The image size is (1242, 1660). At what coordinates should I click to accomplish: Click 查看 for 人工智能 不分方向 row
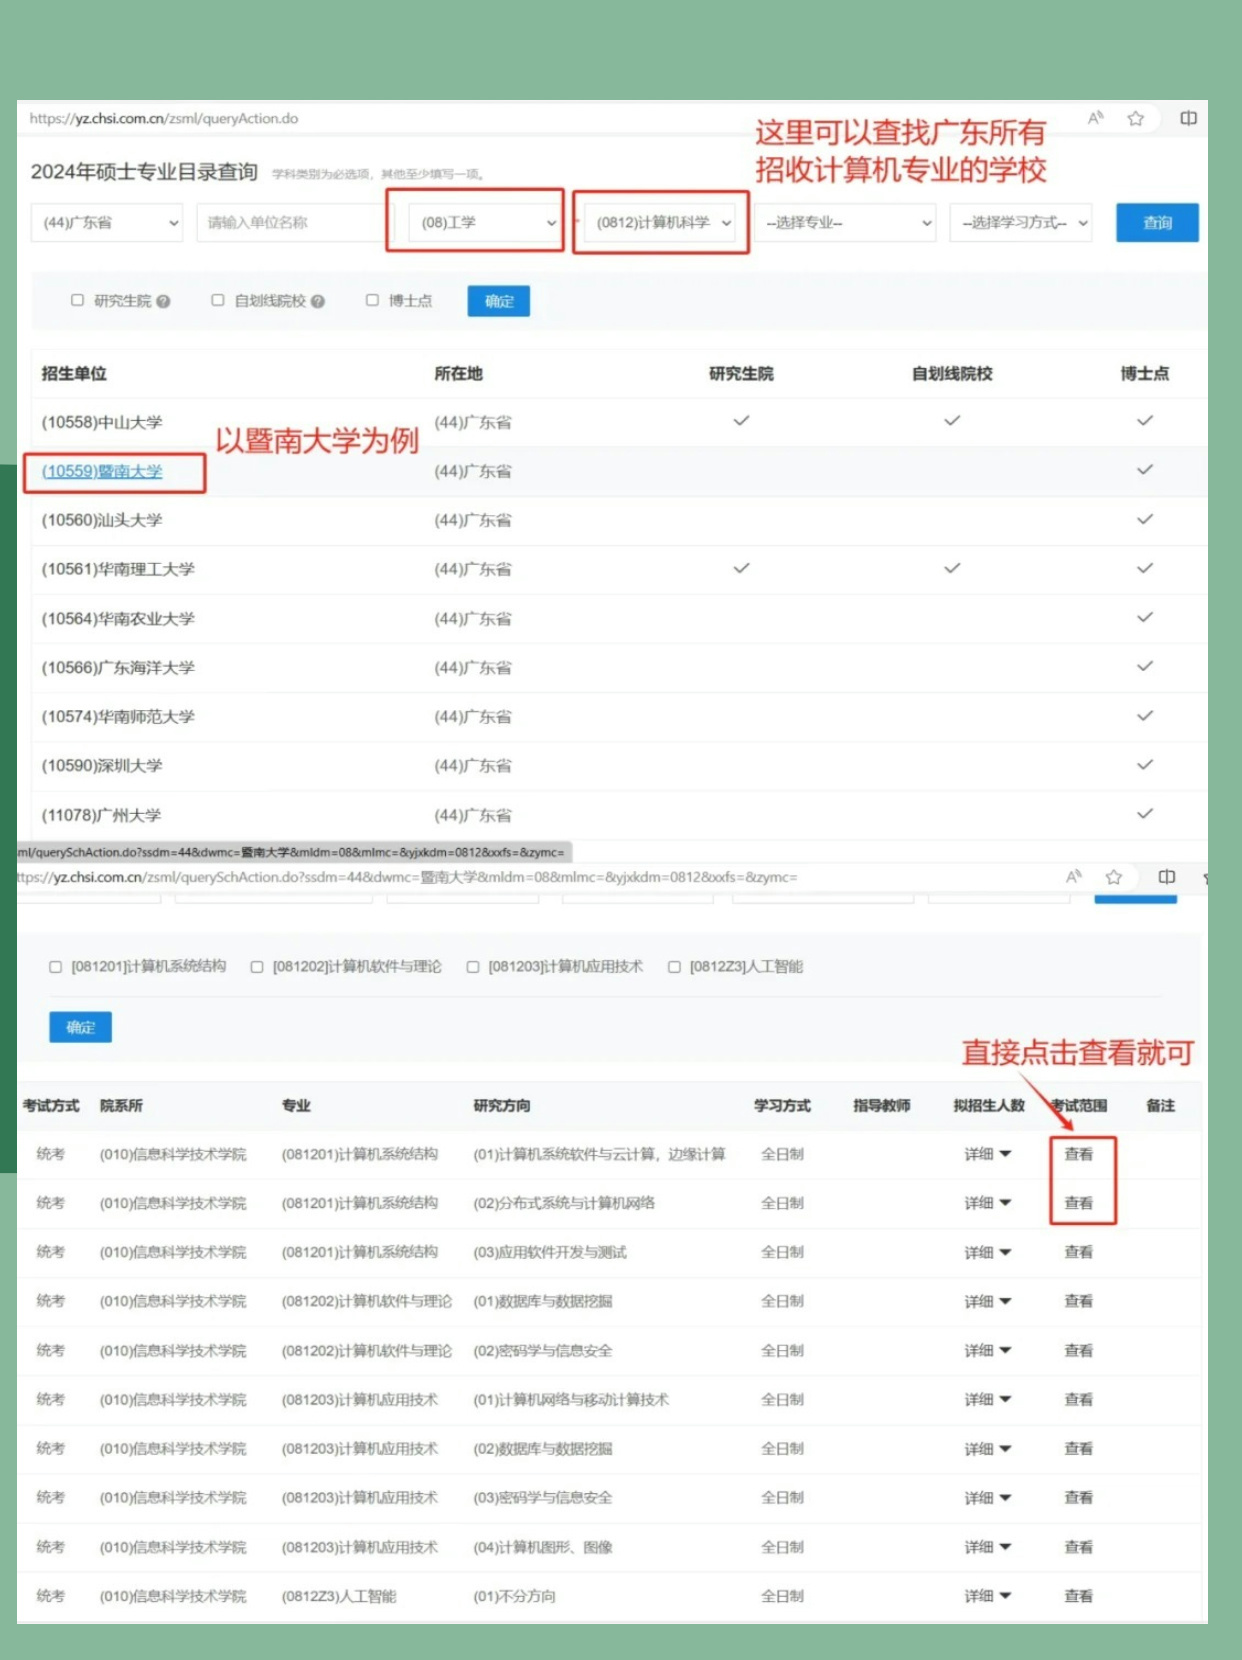pos(1078,1596)
